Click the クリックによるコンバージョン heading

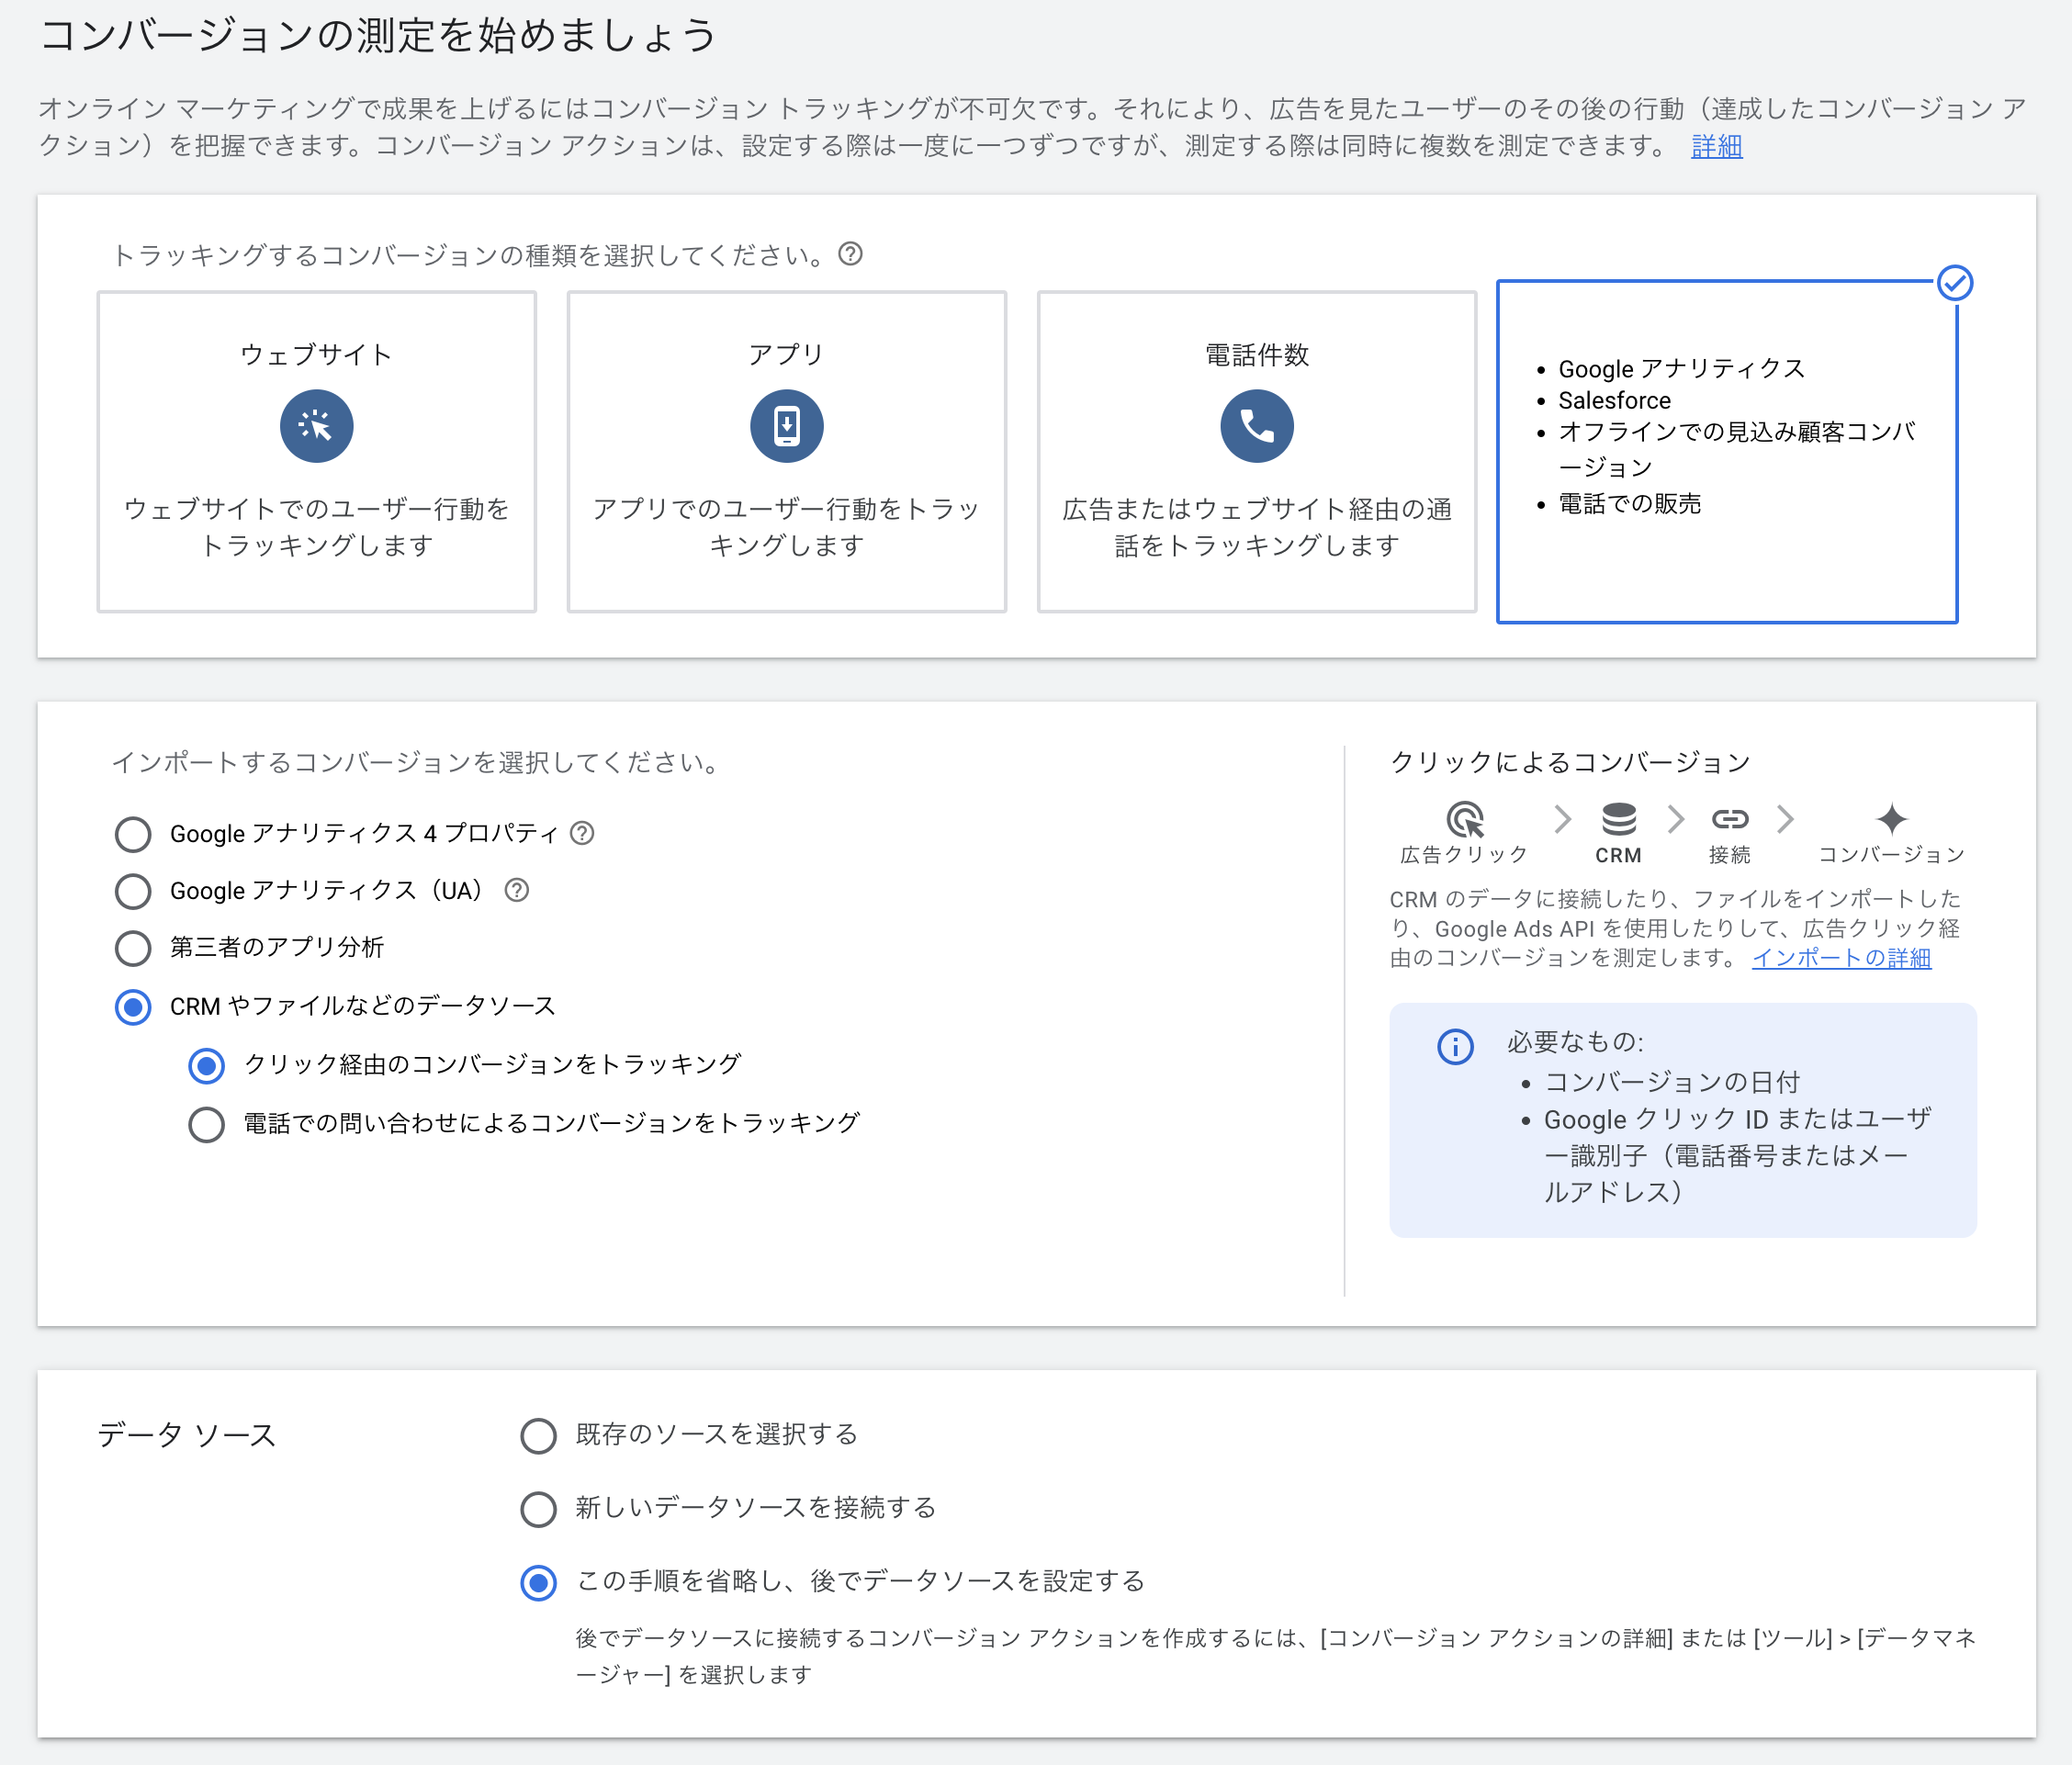(1570, 762)
